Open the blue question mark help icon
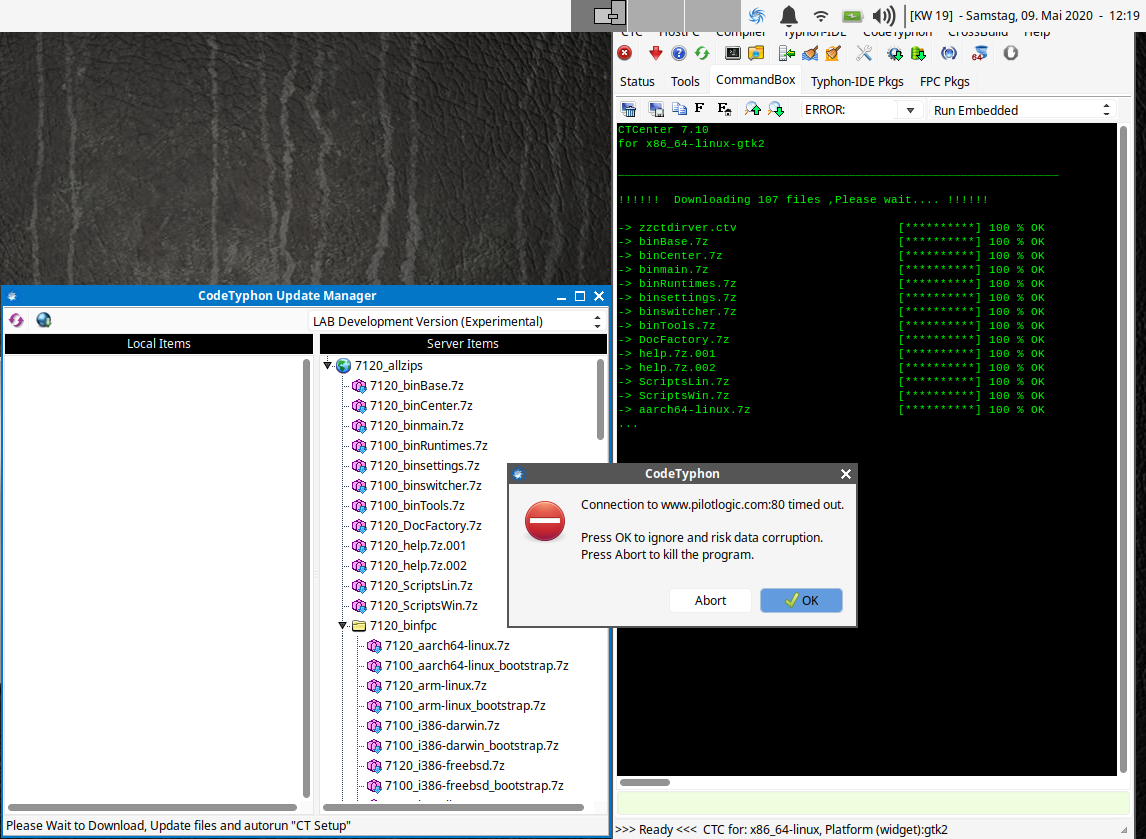The height and width of the screenshot is (839, 1146). pos(679,53)
